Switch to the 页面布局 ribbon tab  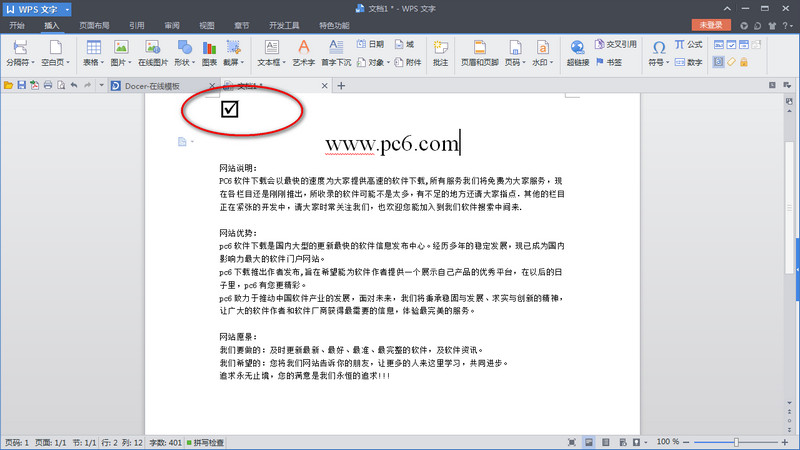94,26
